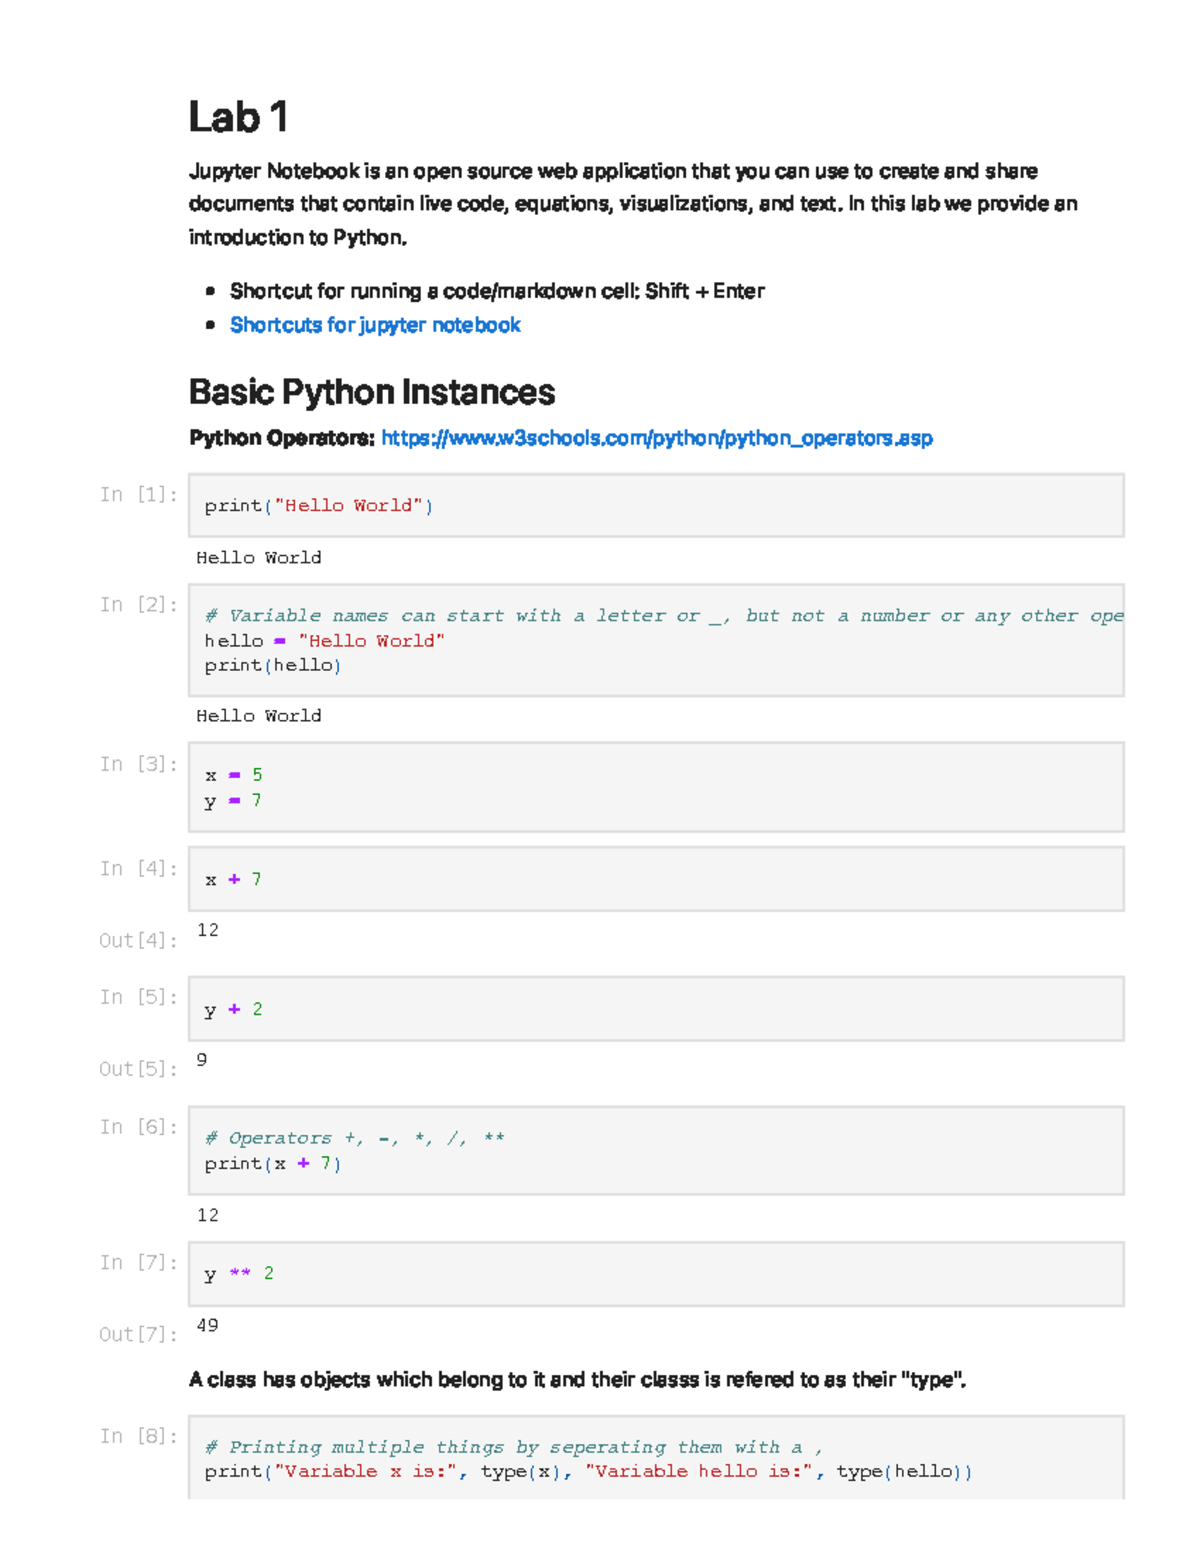Click the Lab 1 heading
The width and height of the screenshot is (1200, 1553).
(238, 117)
